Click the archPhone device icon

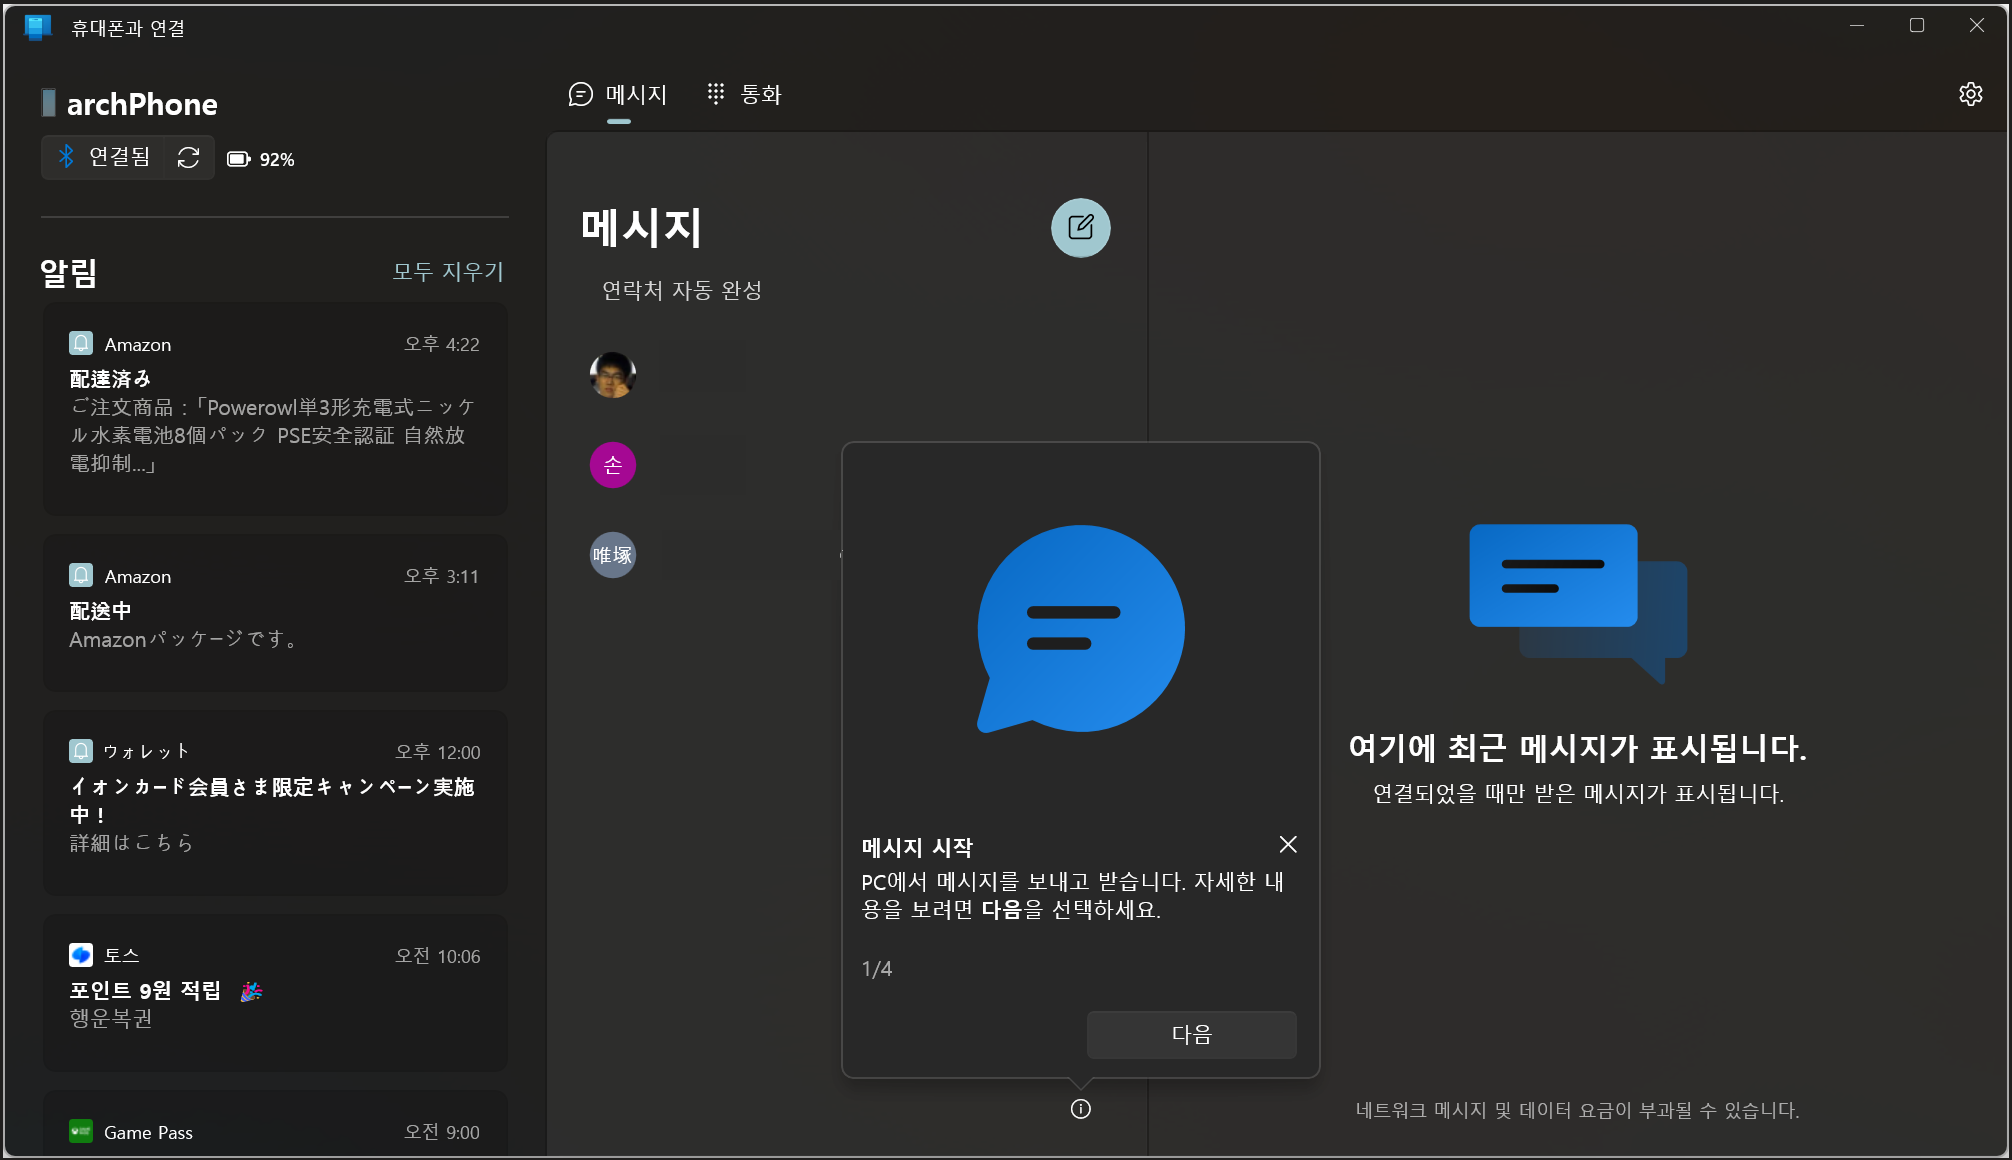tap(49, 103)
